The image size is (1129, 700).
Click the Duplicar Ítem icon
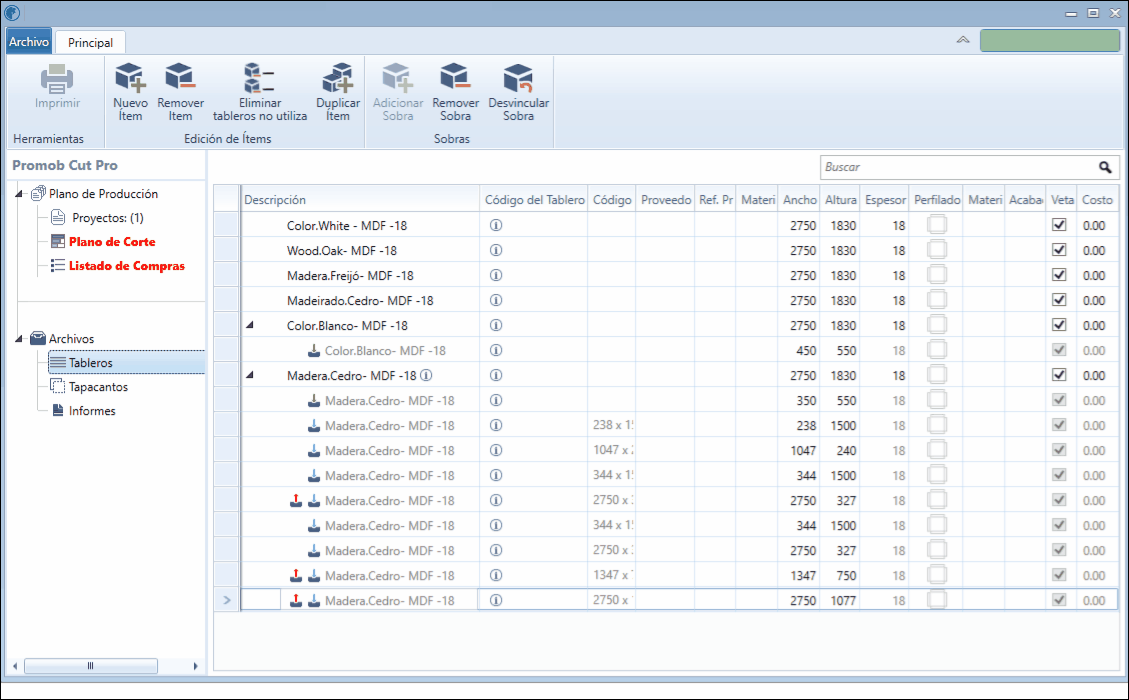pos(338,78)
